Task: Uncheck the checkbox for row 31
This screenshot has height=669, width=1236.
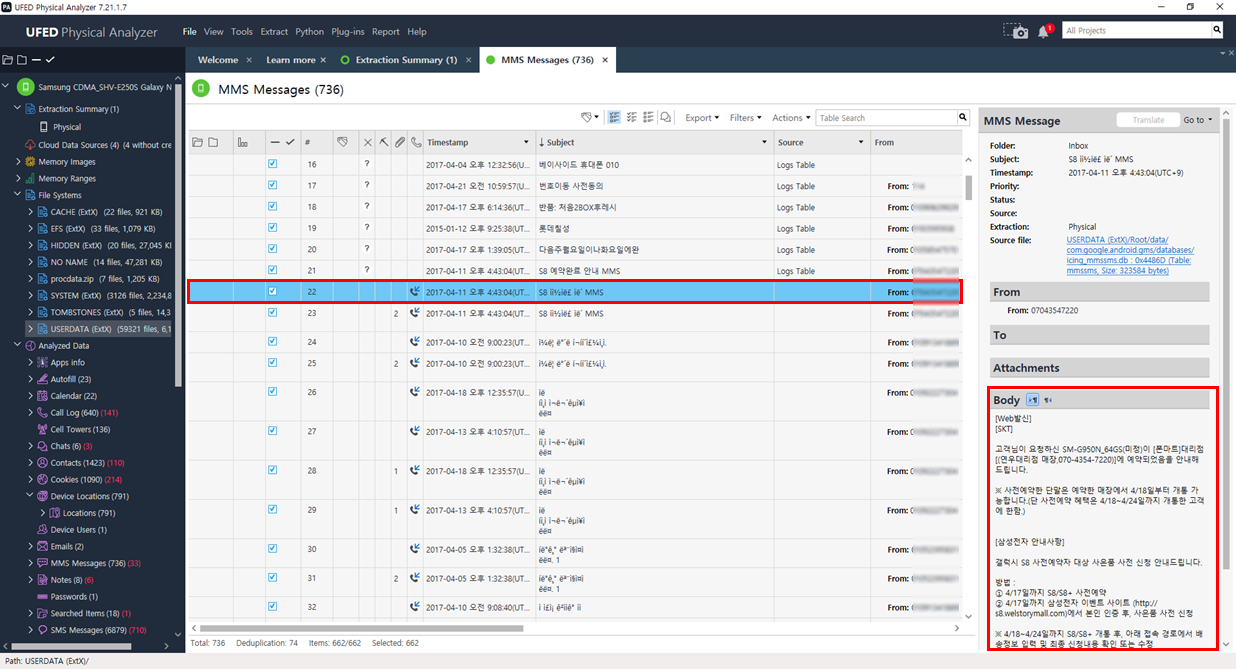Action: coord(273,578)
